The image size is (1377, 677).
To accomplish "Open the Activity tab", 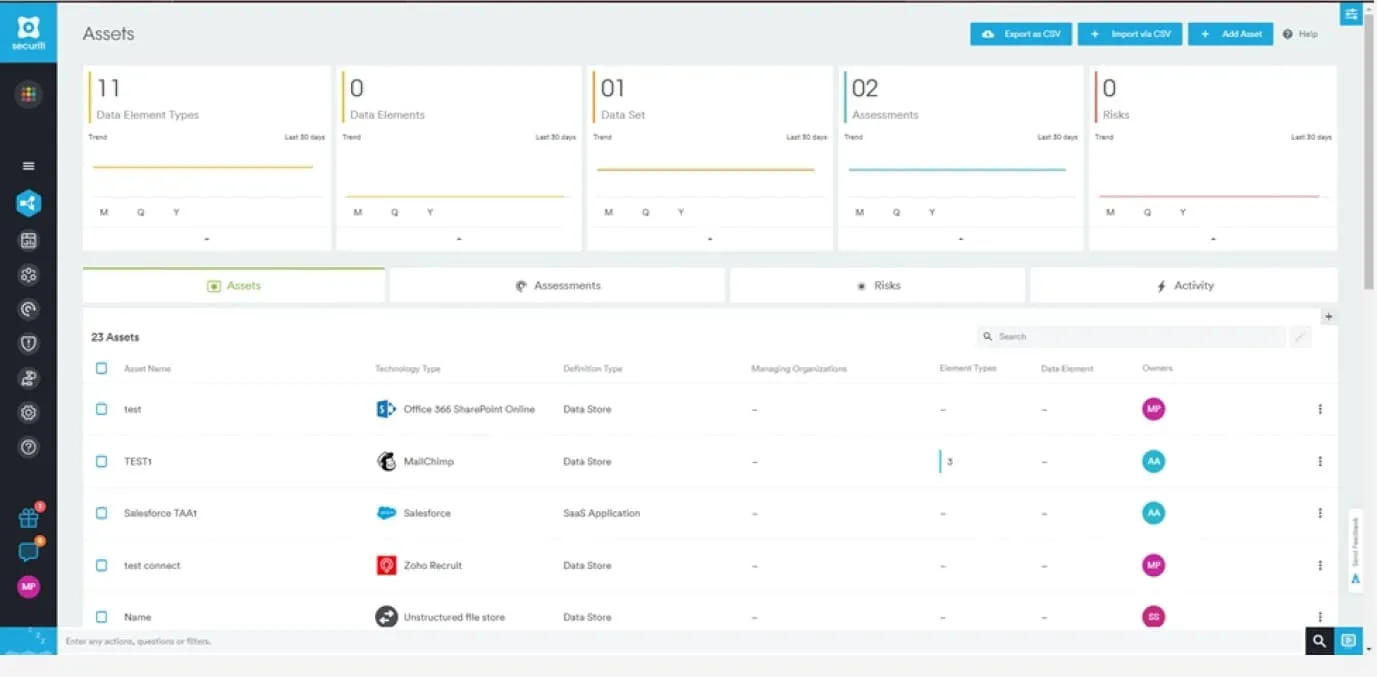I will (x=1184, y=286).
